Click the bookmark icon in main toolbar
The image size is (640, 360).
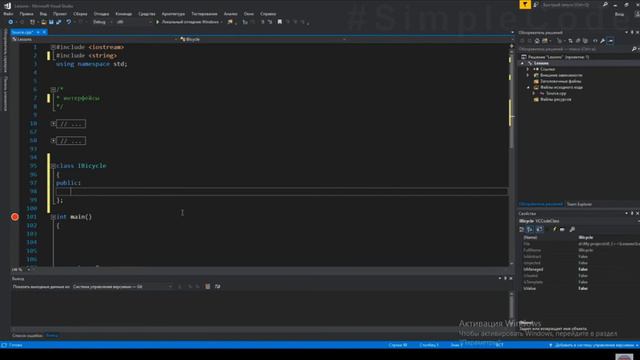pos(280,22)
